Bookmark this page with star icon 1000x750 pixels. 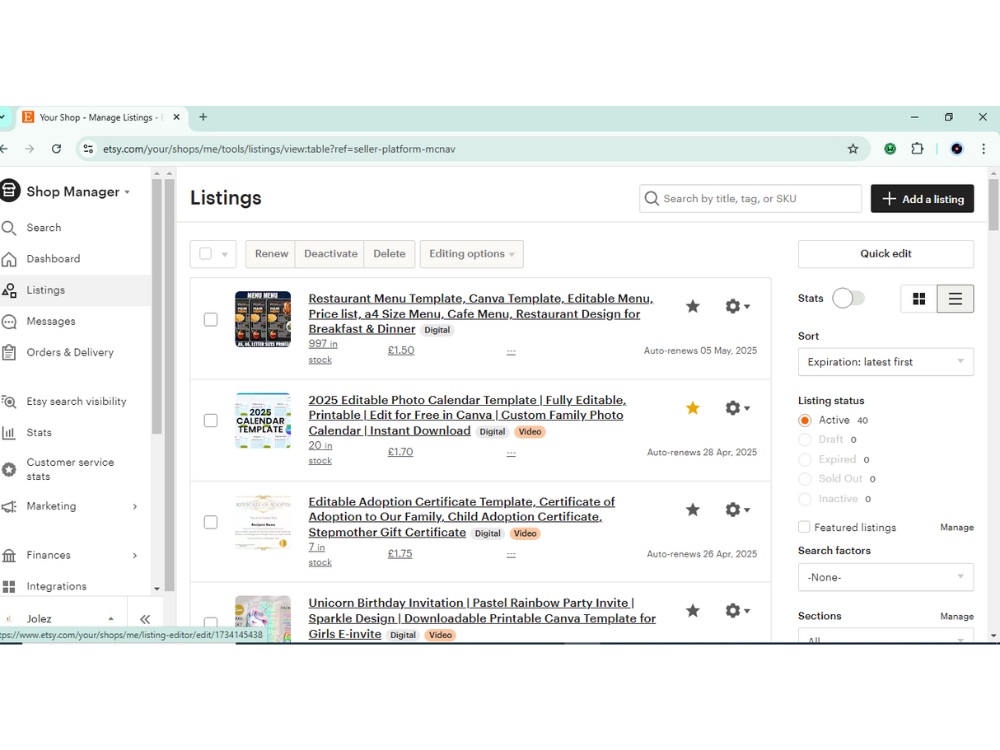point(853,149)
